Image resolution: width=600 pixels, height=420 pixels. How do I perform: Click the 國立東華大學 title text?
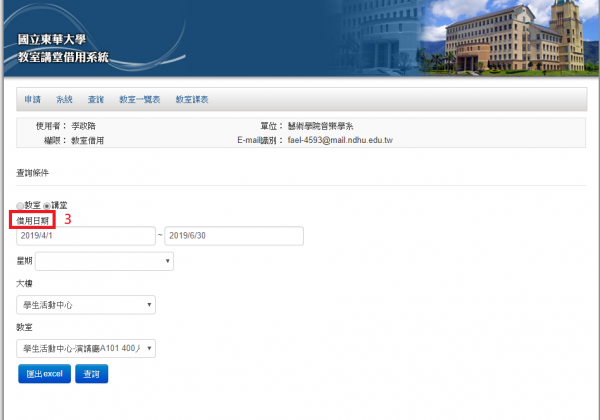pos(52,39)
